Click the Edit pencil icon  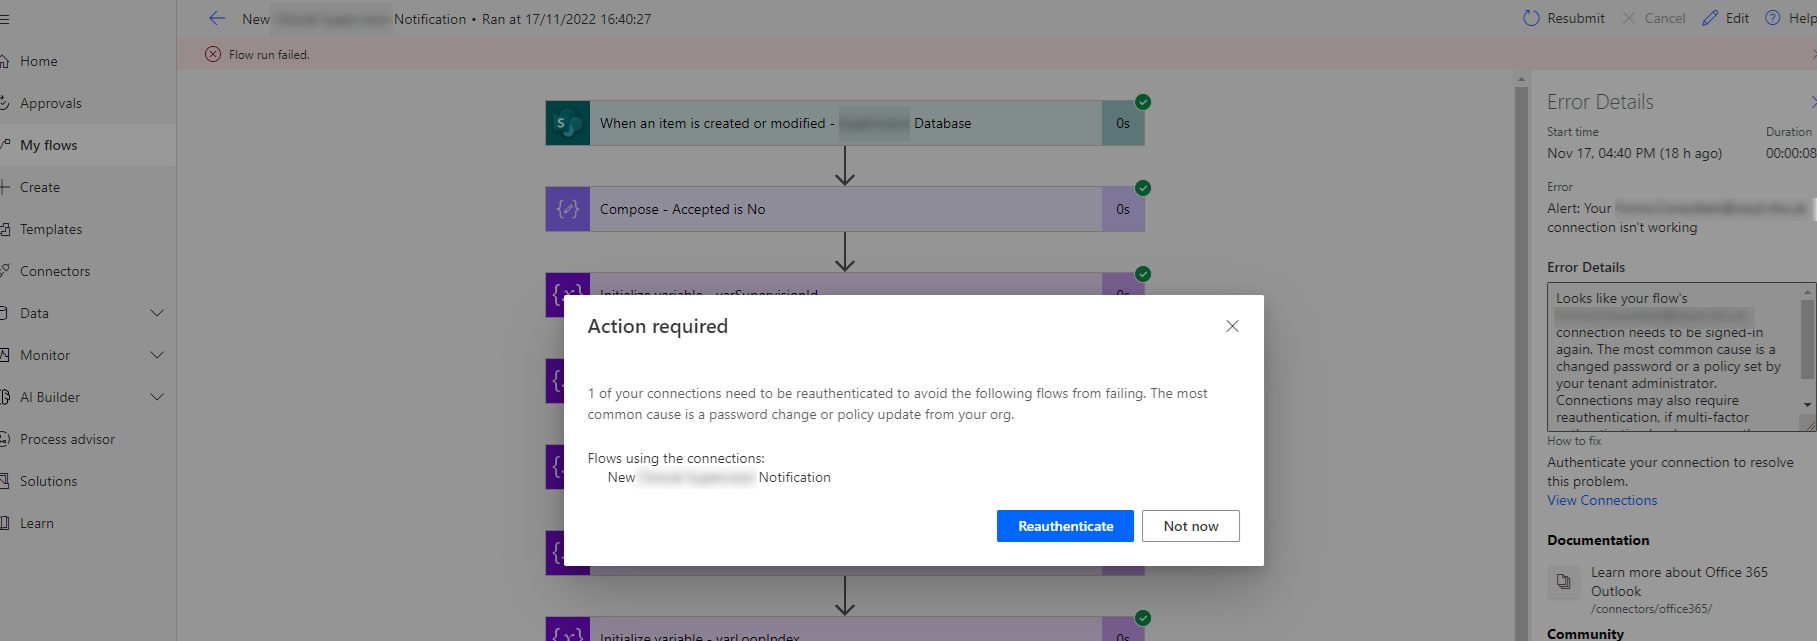(x=1710, y=18)
